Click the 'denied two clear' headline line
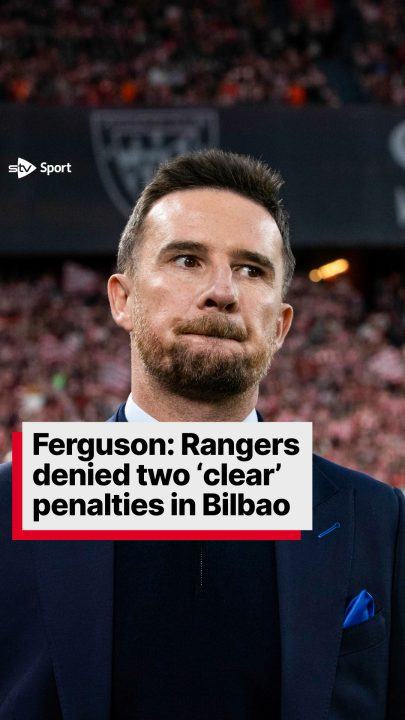This screenshot has height=720, width=405. [164, 476]
